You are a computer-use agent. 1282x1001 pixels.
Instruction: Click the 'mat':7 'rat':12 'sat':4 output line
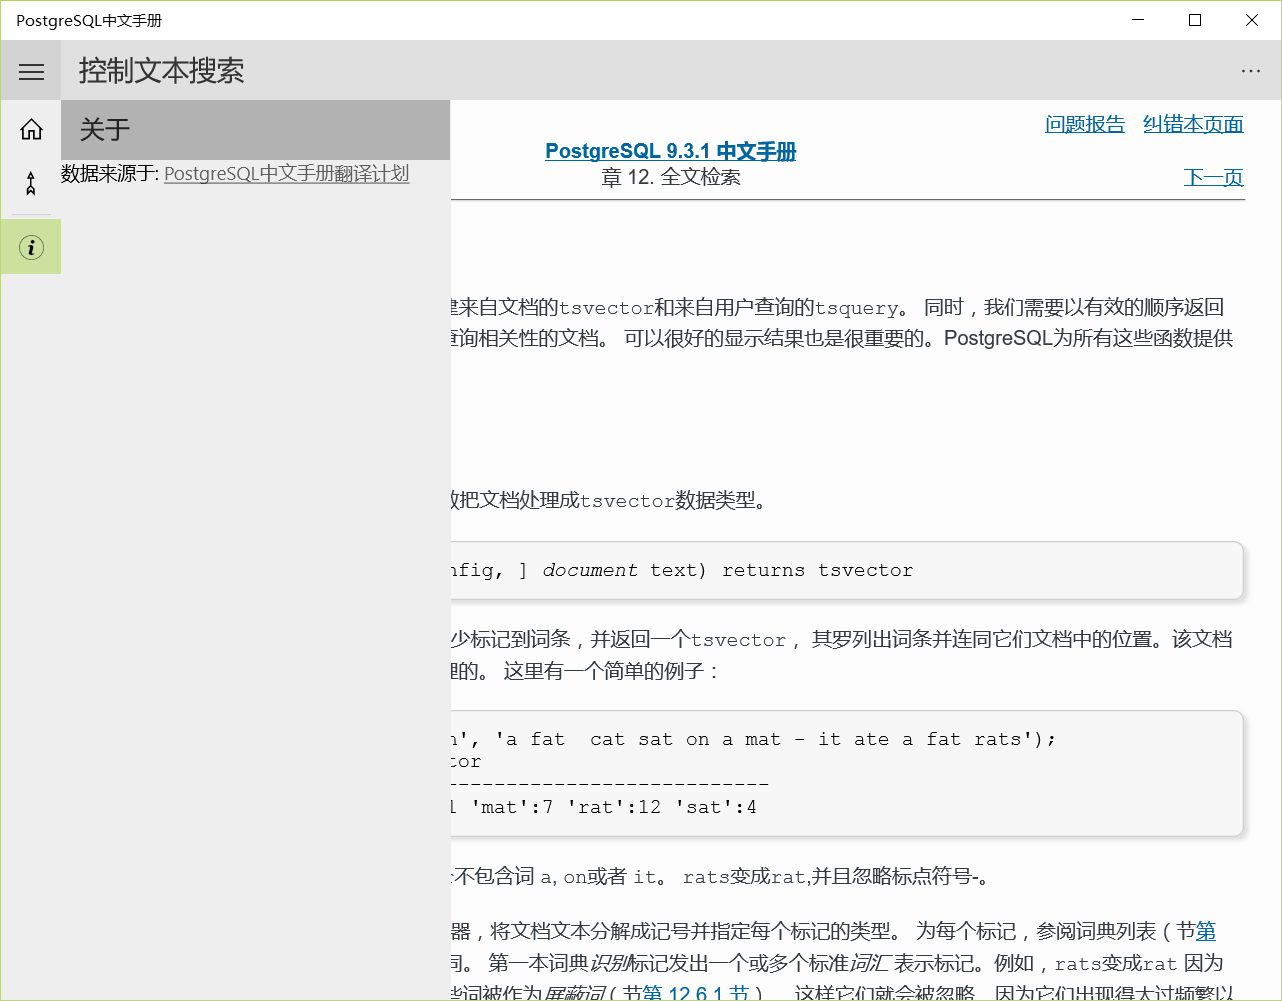coord(604,807)
